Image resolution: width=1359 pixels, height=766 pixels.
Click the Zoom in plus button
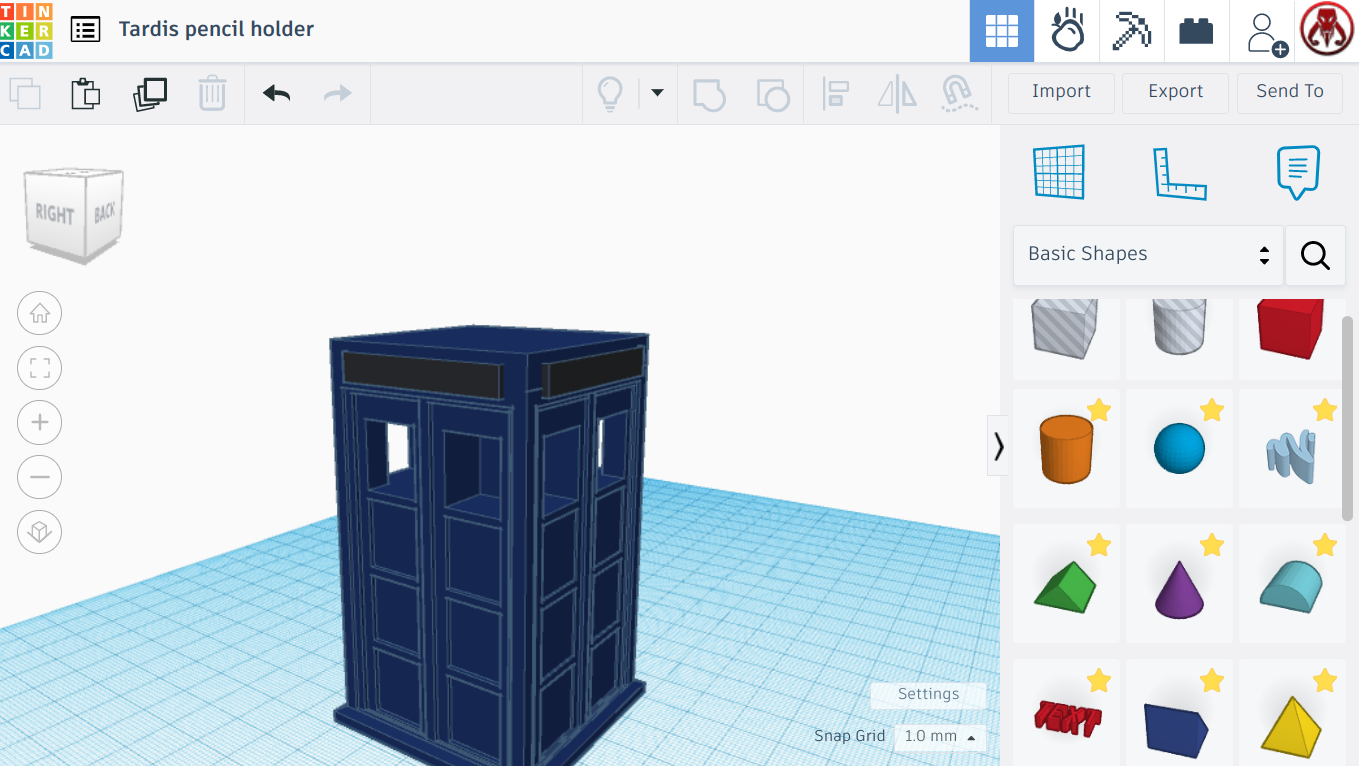[x=40, y=422]
